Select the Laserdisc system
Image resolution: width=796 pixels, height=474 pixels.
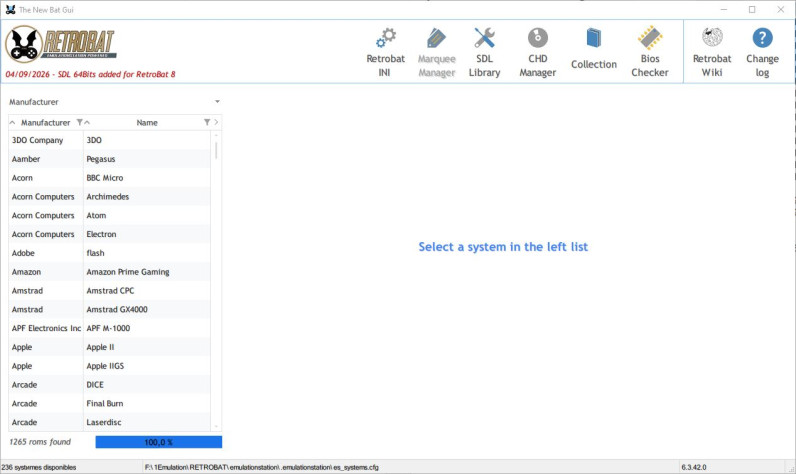point(147,422)
